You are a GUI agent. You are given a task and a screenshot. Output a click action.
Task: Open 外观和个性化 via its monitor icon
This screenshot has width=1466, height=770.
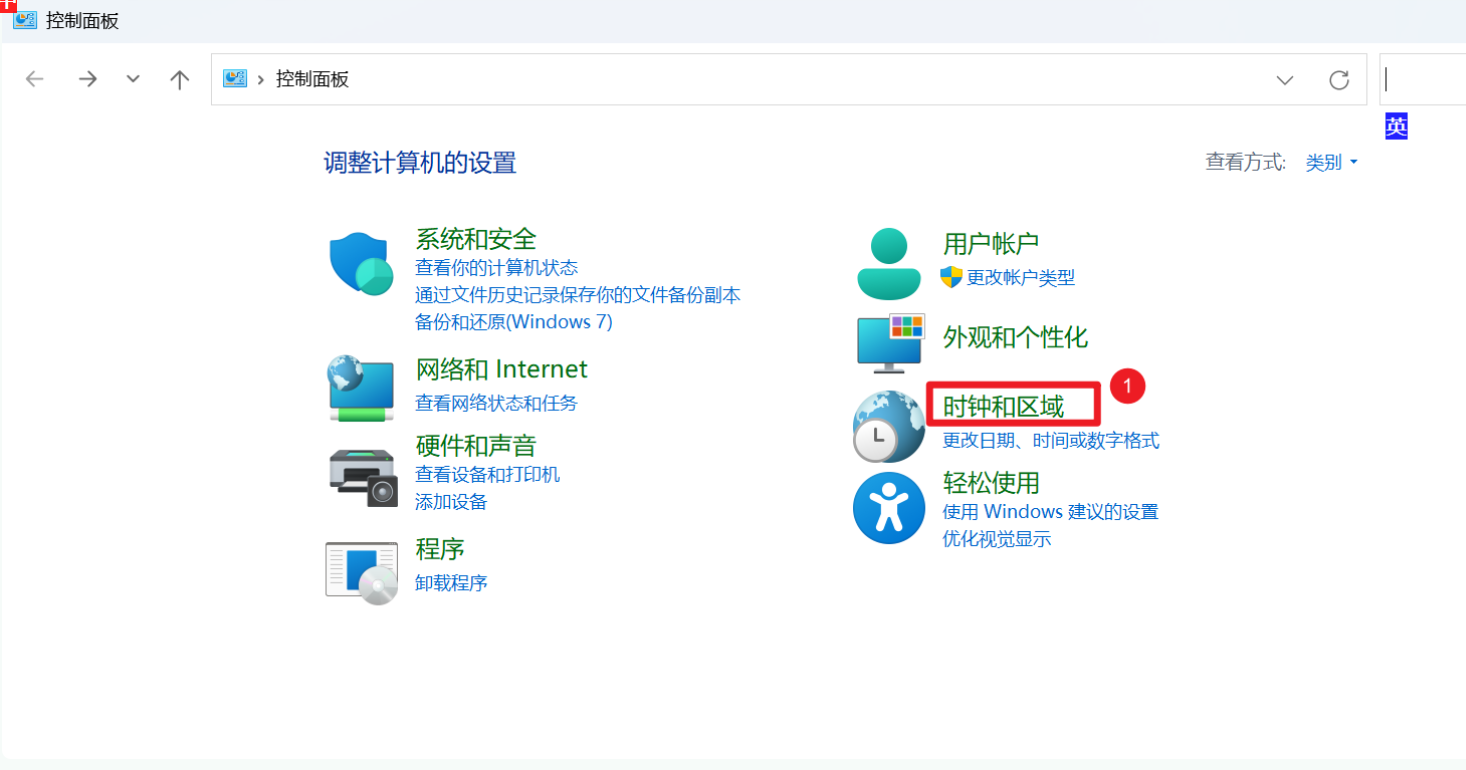(x=888, y=343)
